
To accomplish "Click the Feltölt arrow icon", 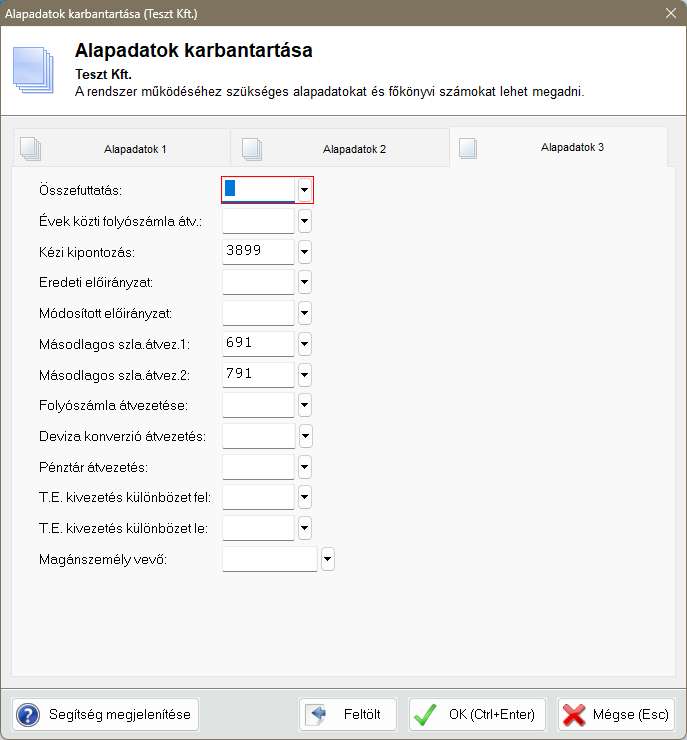I will tap(317, 715).
